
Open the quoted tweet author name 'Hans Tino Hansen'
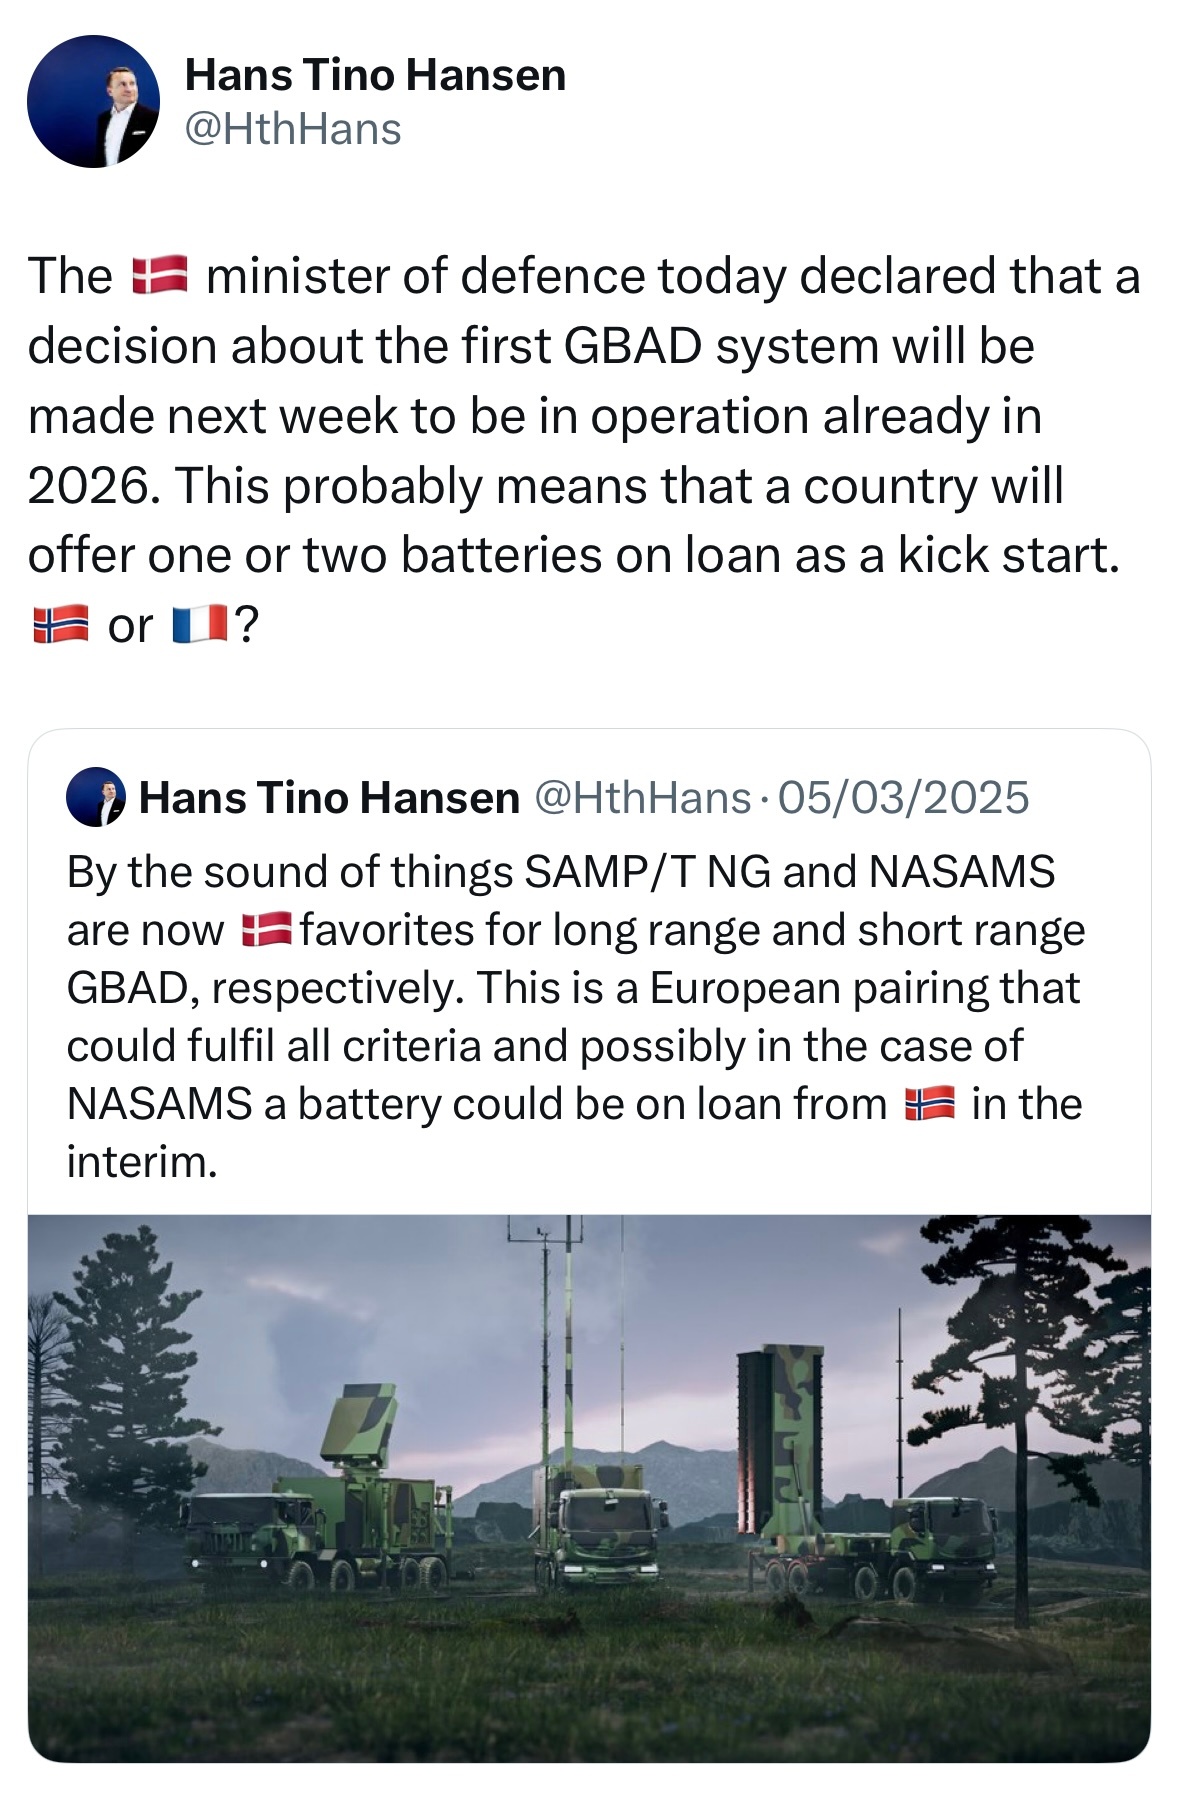coord(329,797)
